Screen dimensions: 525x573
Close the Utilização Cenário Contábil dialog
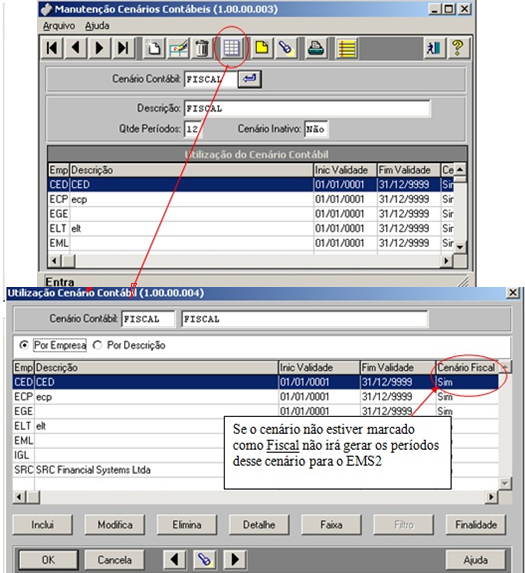point(513,293)
